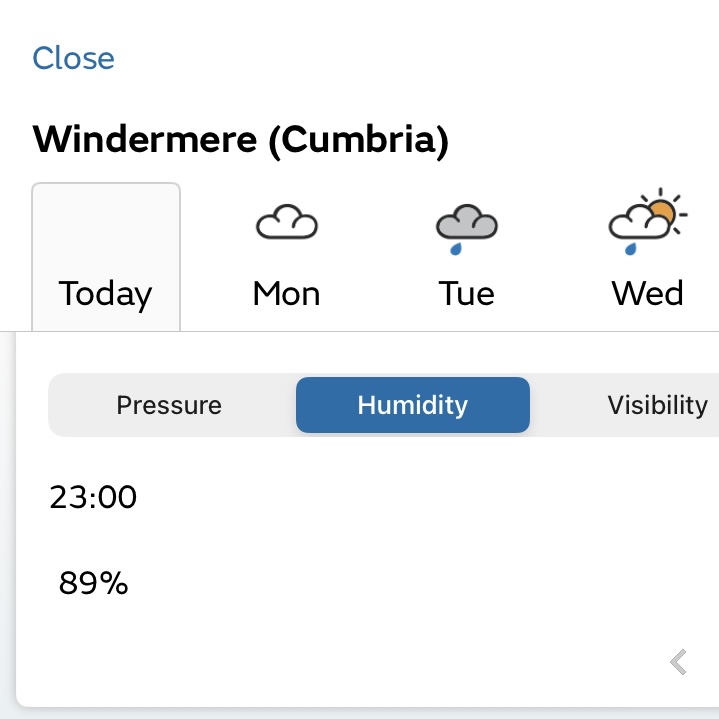Open the Tue forecast tab label

click(x=467, y=294)
